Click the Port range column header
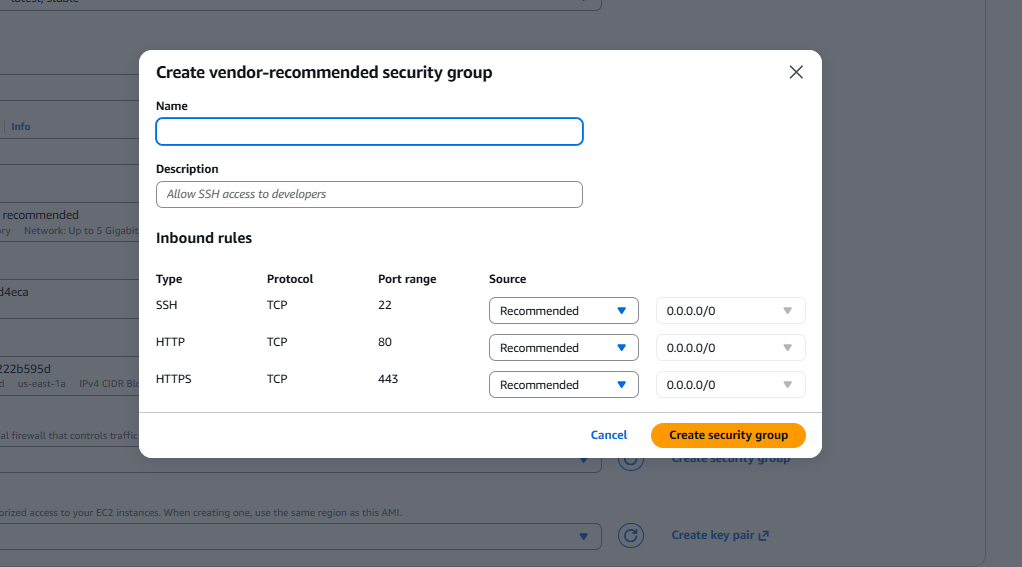The height and width of the screenshot is (567, 1022). 407,279
